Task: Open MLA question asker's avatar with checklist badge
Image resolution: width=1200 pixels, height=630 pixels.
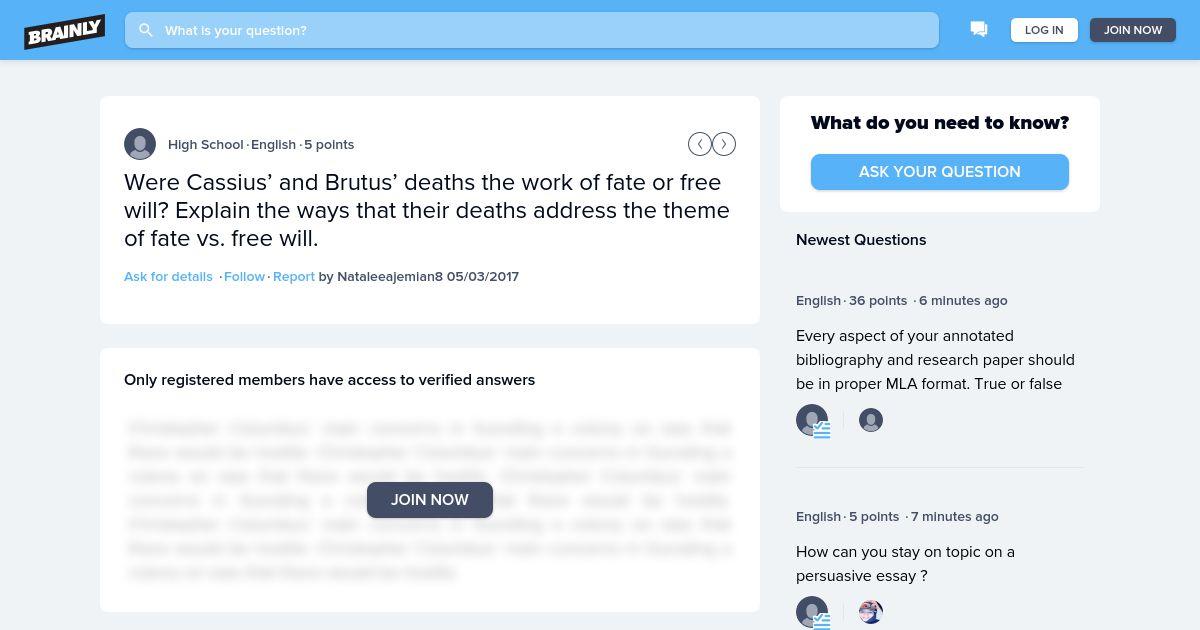Action: [812, 420]
